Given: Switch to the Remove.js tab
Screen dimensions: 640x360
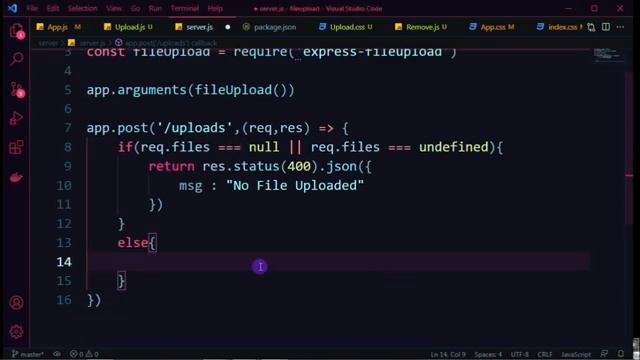Looking at the screenshot, I should [421, 27].
